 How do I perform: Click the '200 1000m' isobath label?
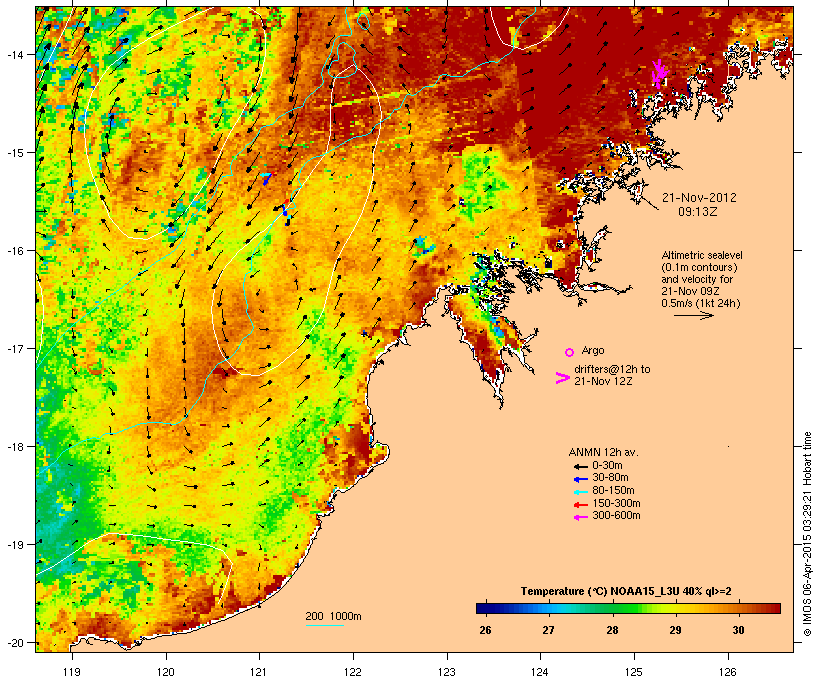[333, 616]
